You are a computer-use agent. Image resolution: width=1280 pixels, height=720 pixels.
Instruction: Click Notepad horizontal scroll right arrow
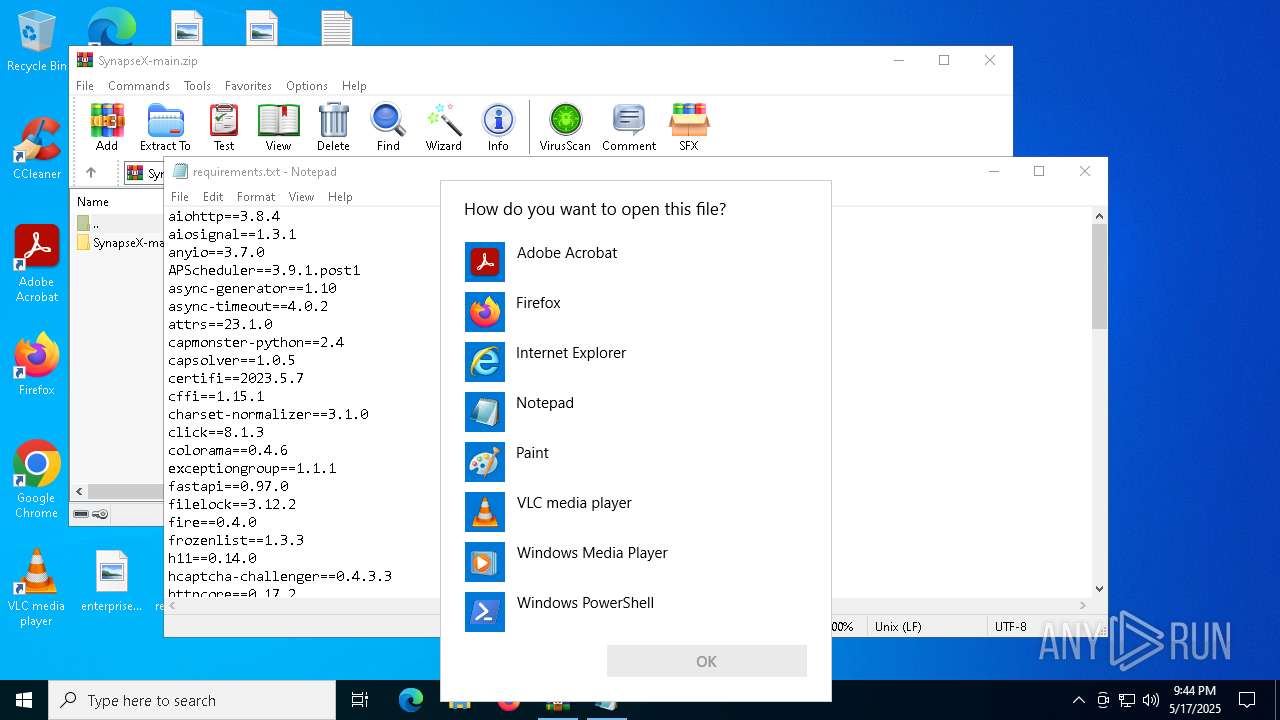tap(1083, 605)
